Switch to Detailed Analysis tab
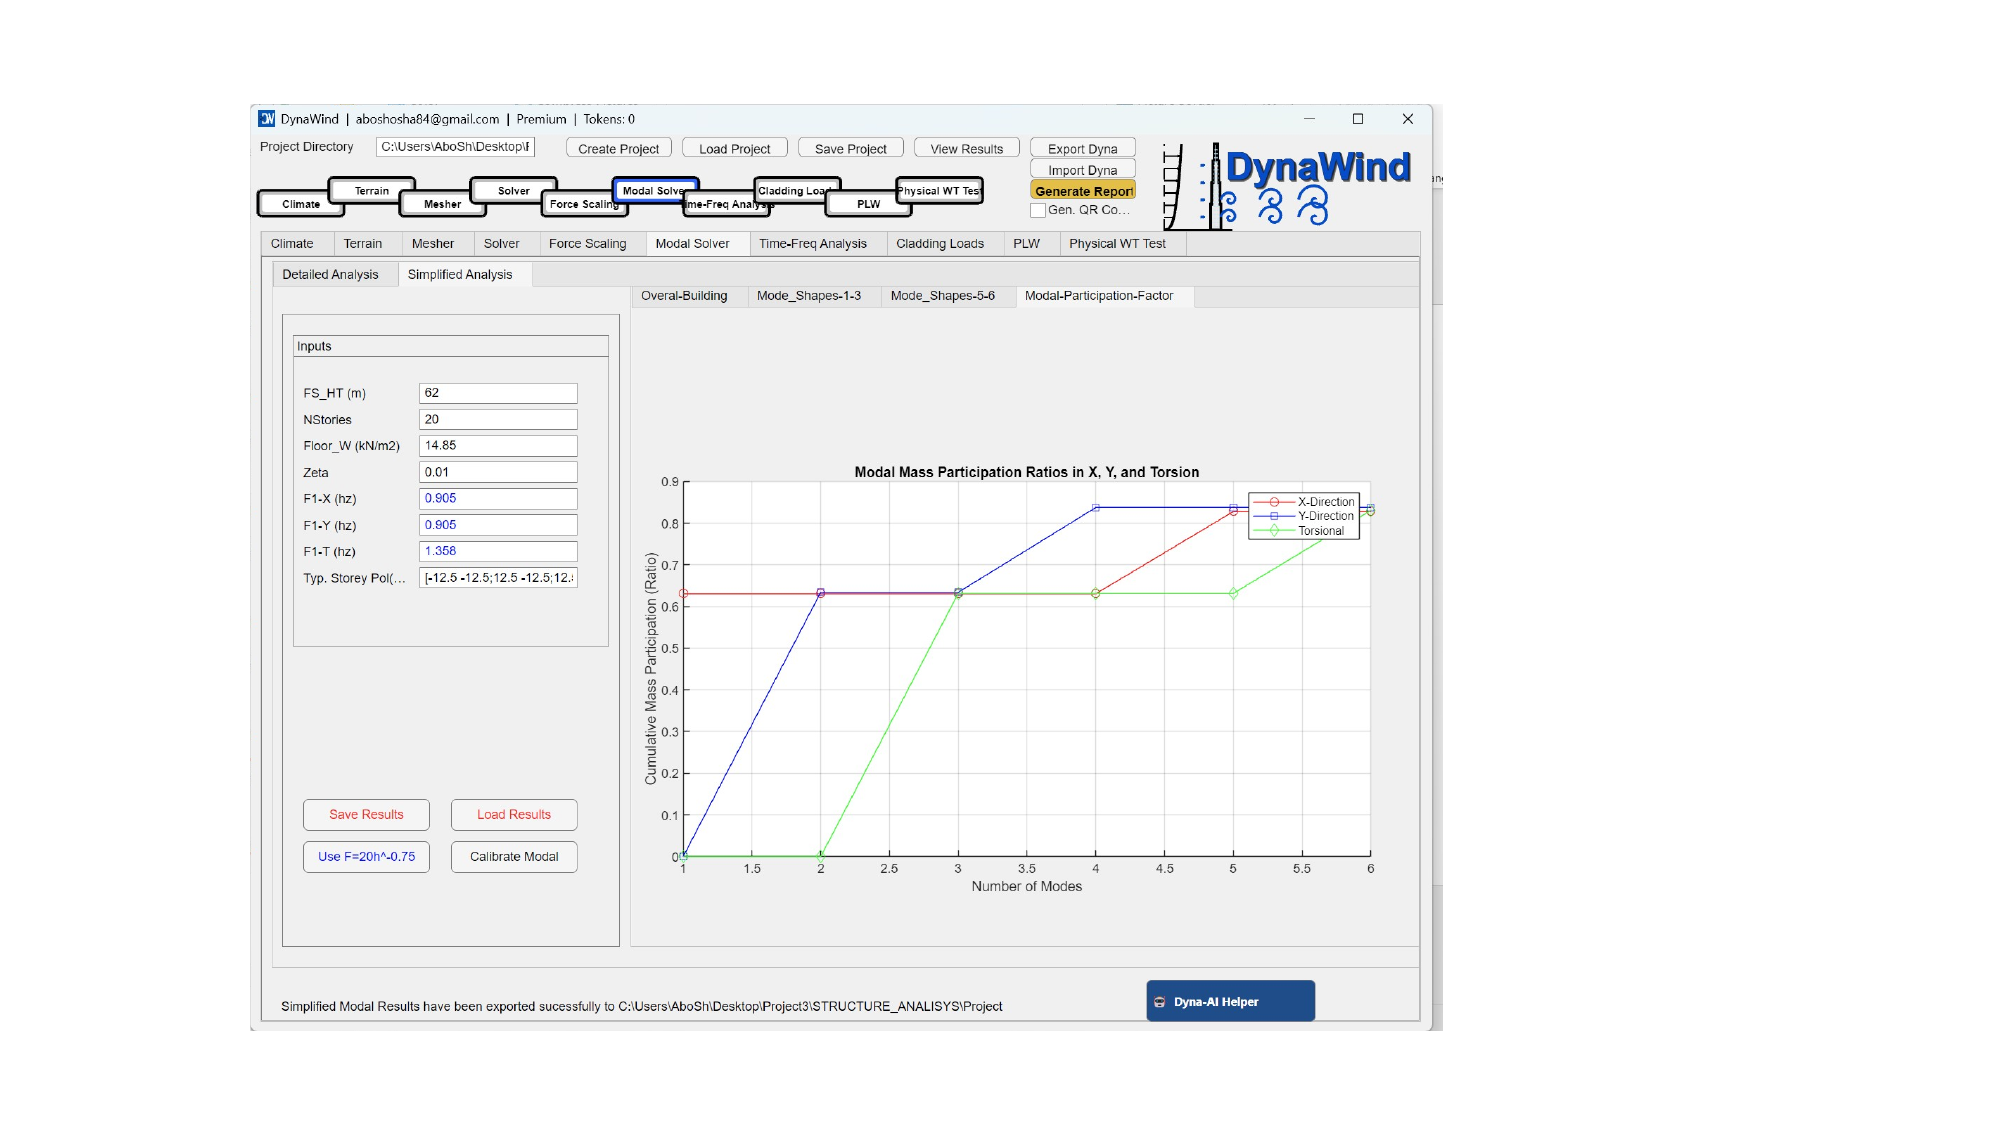Image resolution: width=2001 pixels, height=1125 pixels. [330, 274]
